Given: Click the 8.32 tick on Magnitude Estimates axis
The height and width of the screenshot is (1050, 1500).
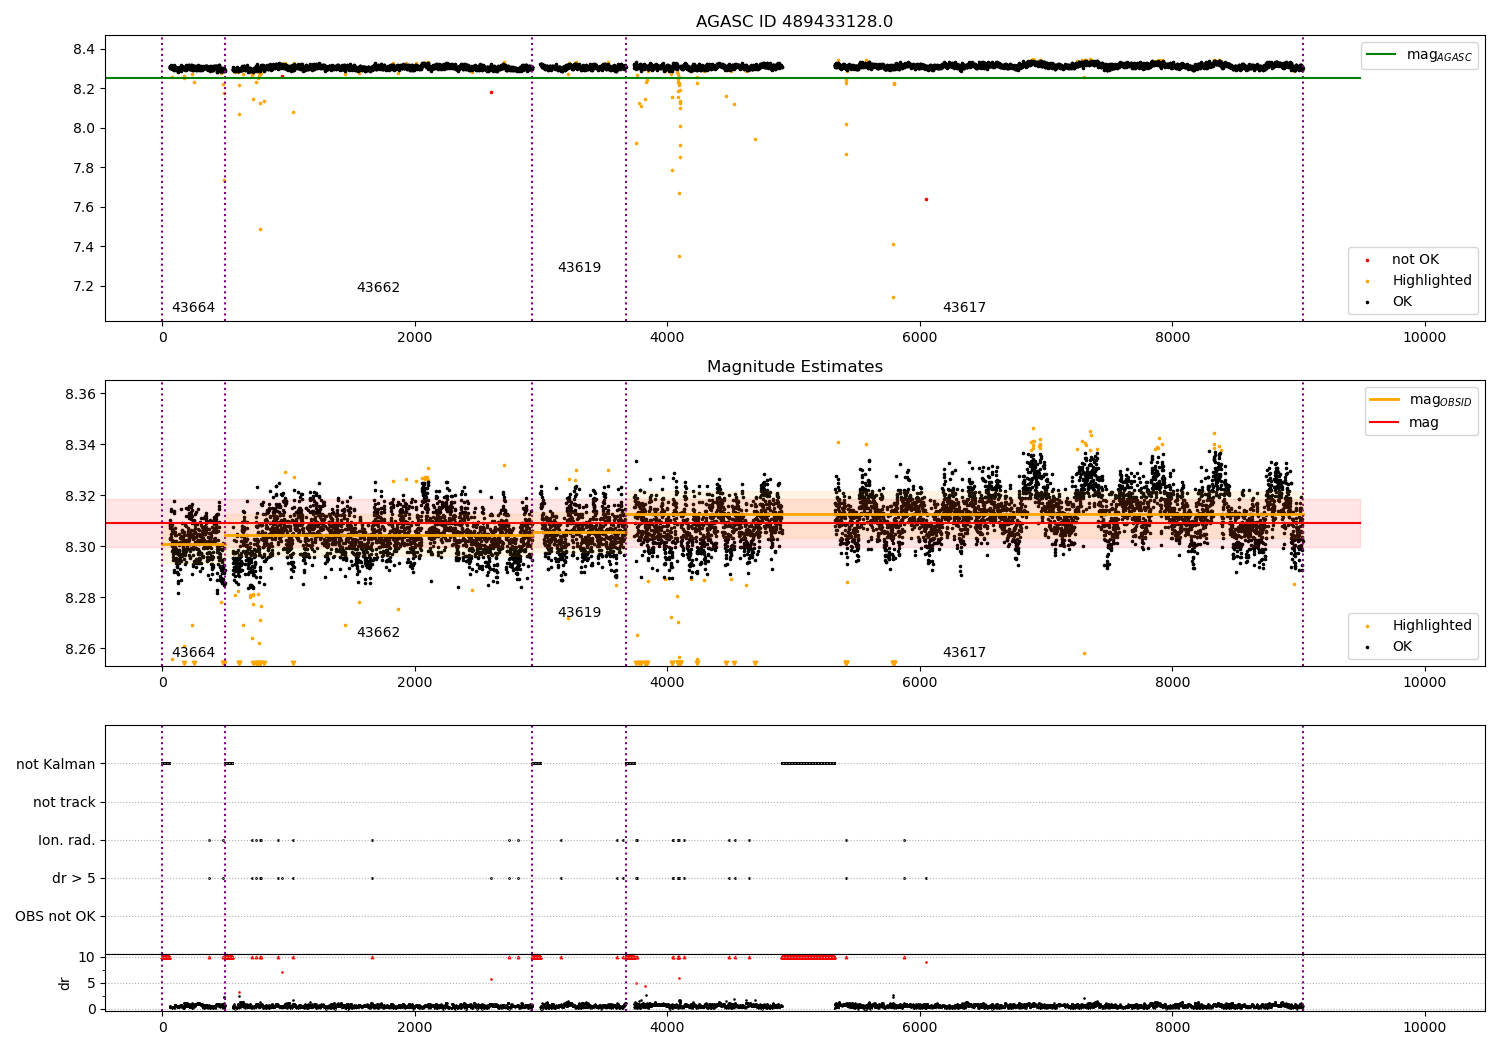Looking at the screenshot, I should coord(80,497).
